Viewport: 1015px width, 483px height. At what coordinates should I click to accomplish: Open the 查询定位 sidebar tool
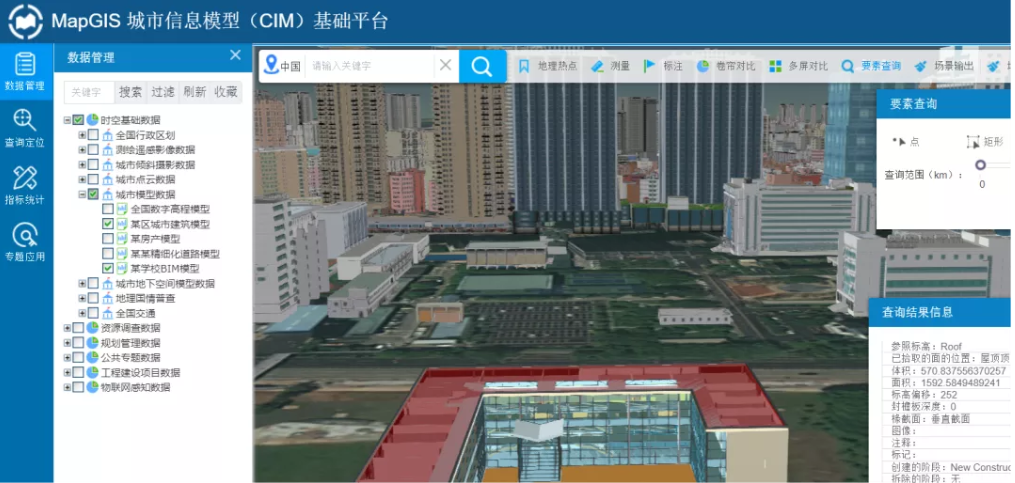click(25, 128)
